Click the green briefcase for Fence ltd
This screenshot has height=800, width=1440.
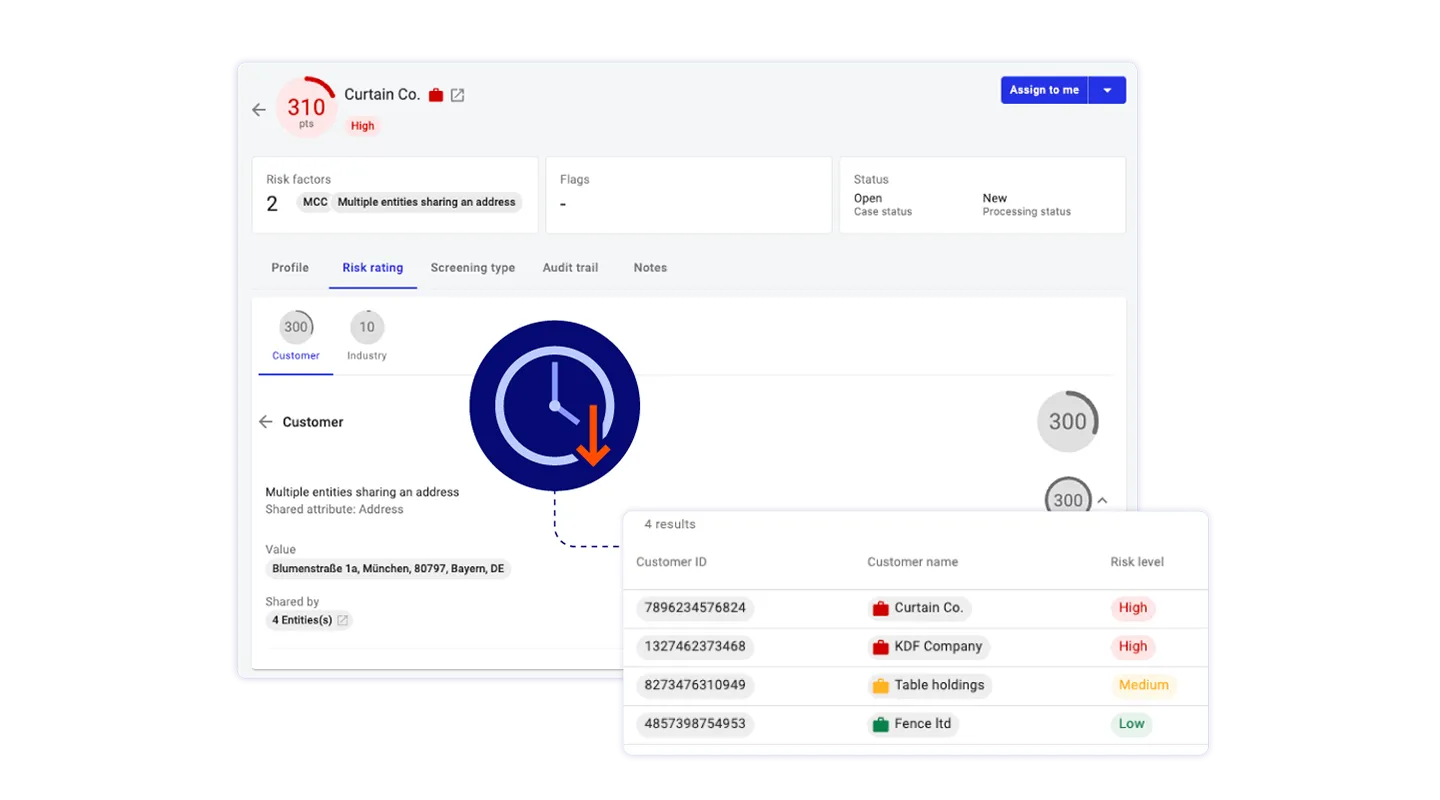tap(880, 724)
